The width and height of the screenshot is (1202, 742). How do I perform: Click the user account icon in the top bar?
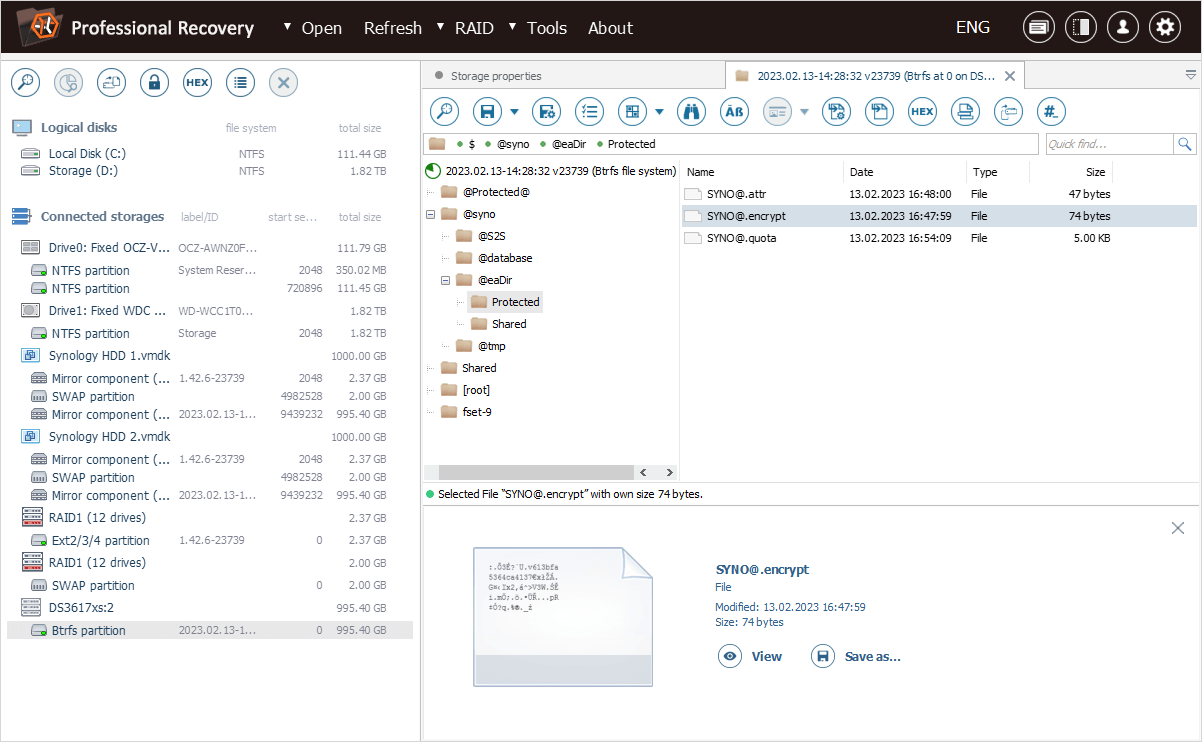point(1123,27)
